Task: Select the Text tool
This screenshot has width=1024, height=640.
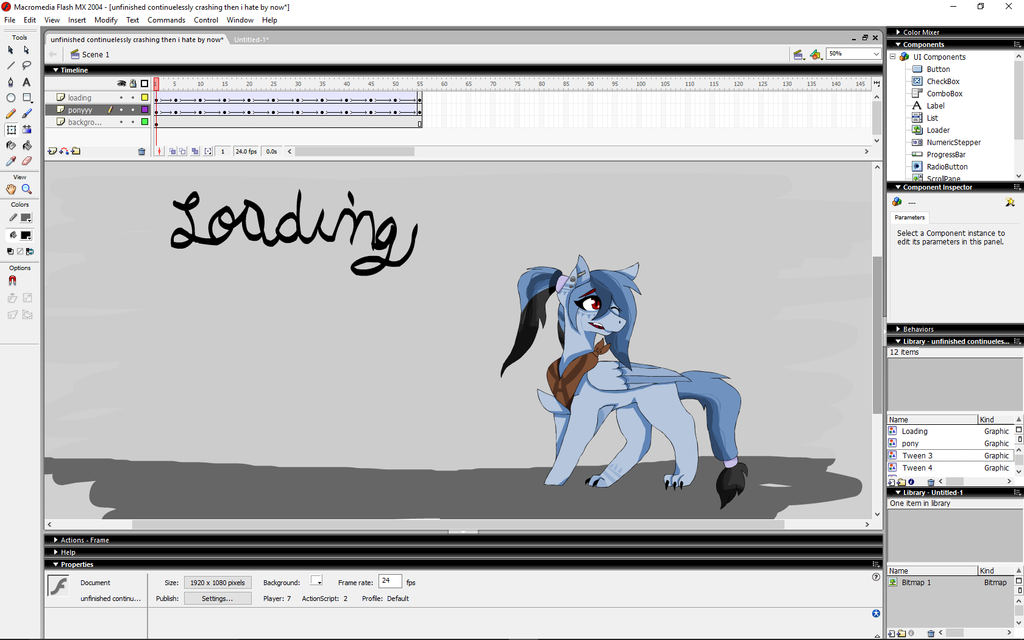Action: [x=27, y=82]
